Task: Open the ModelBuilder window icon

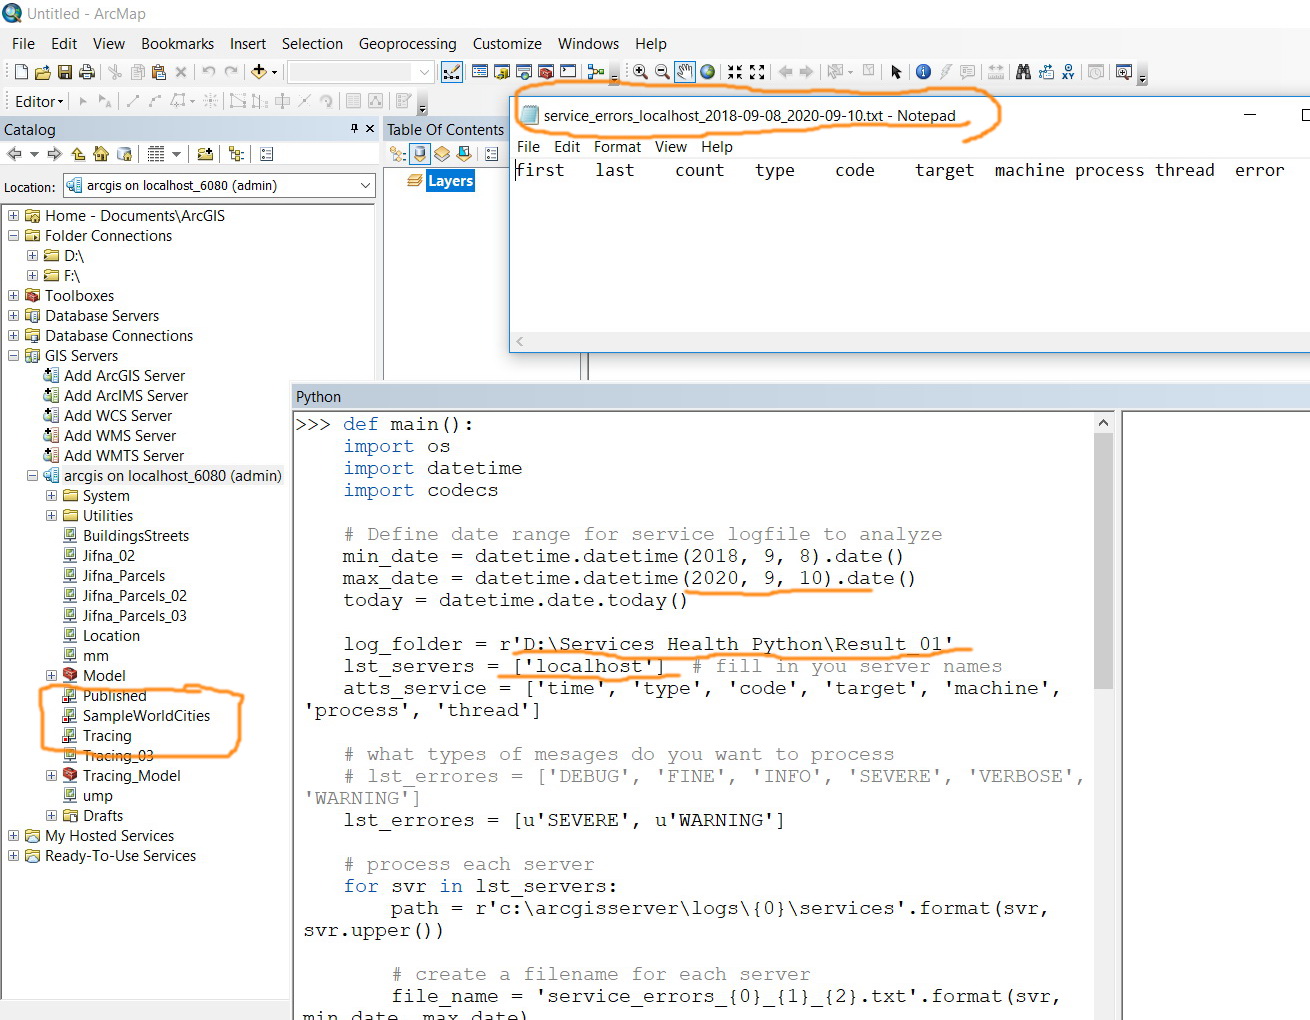Action: pyautogui.click(x=596, y=72)
